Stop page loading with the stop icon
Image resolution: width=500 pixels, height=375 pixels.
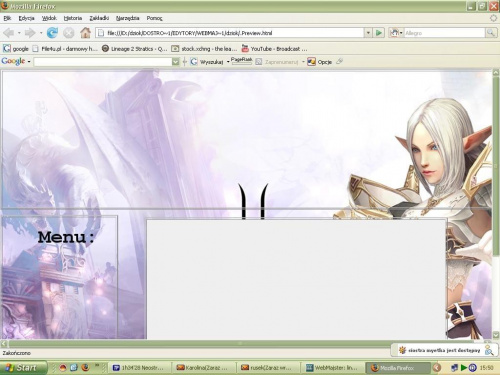(69, 33)
